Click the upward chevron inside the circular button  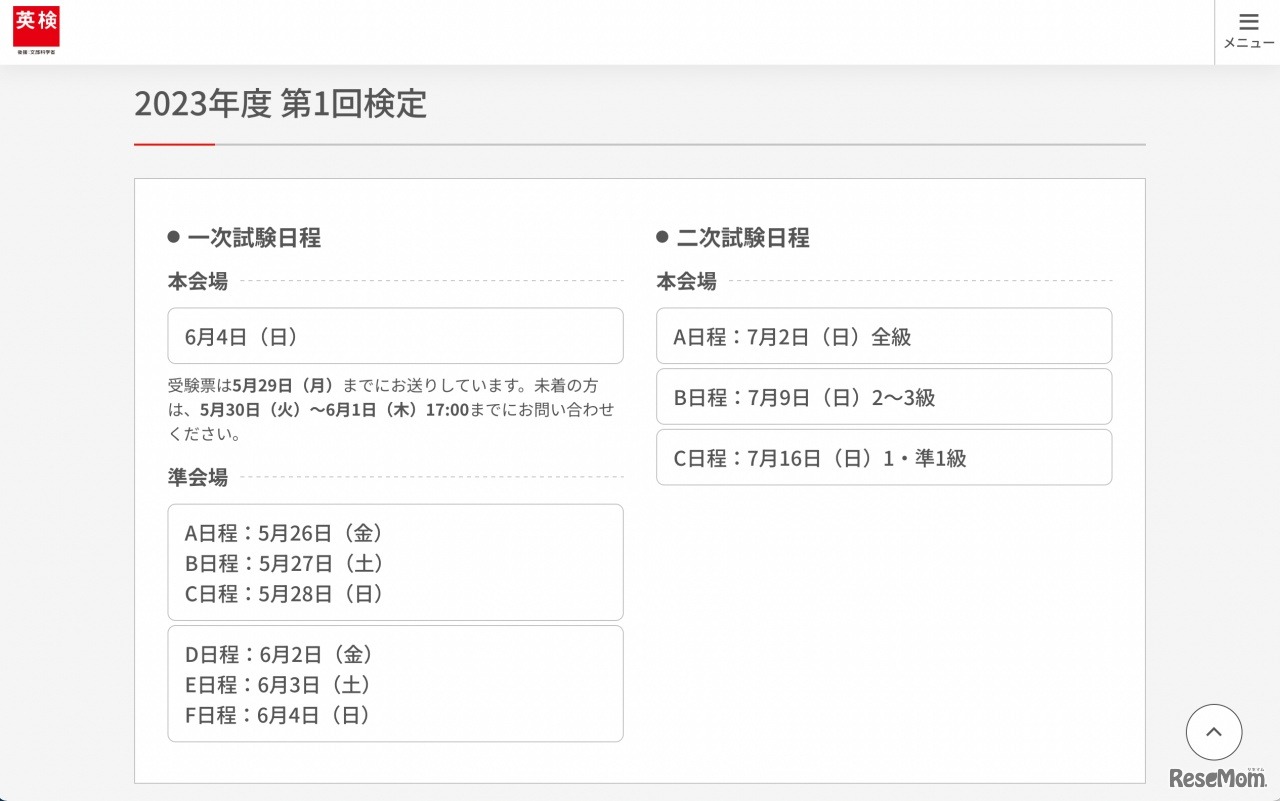[x=1213, y=731]
